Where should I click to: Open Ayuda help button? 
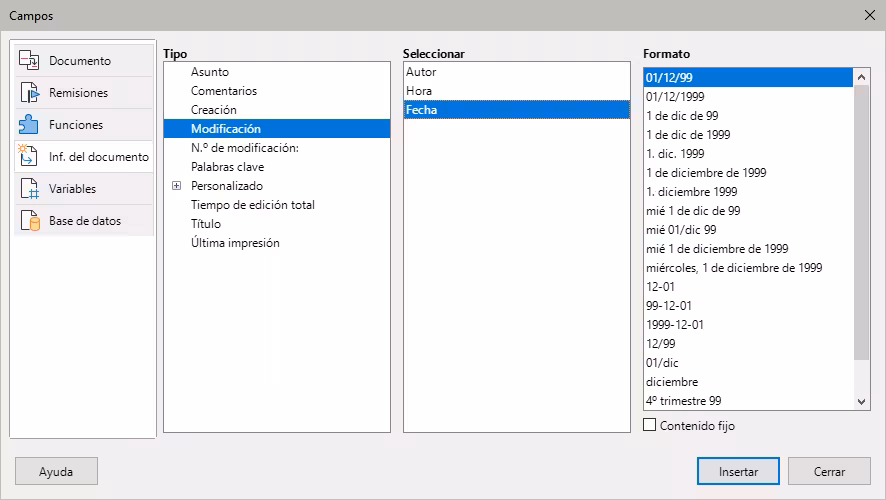56,471
